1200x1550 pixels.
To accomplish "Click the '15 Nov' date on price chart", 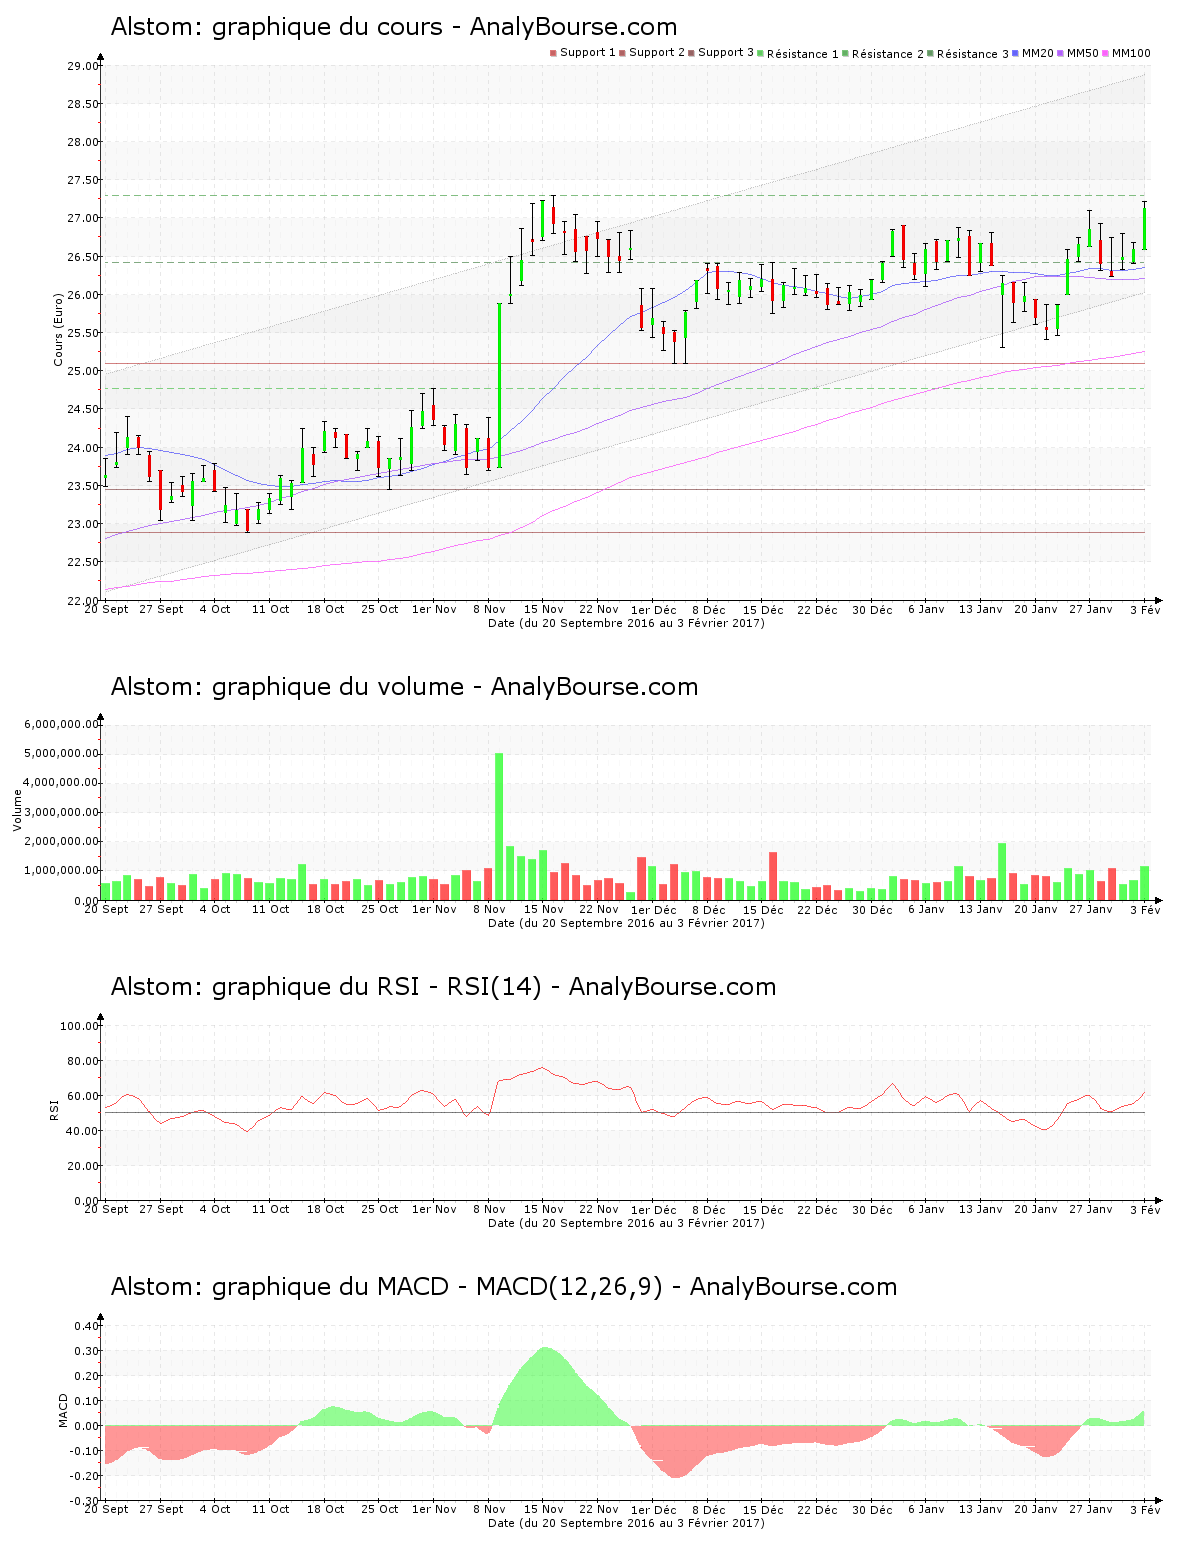I will point(544,609).
